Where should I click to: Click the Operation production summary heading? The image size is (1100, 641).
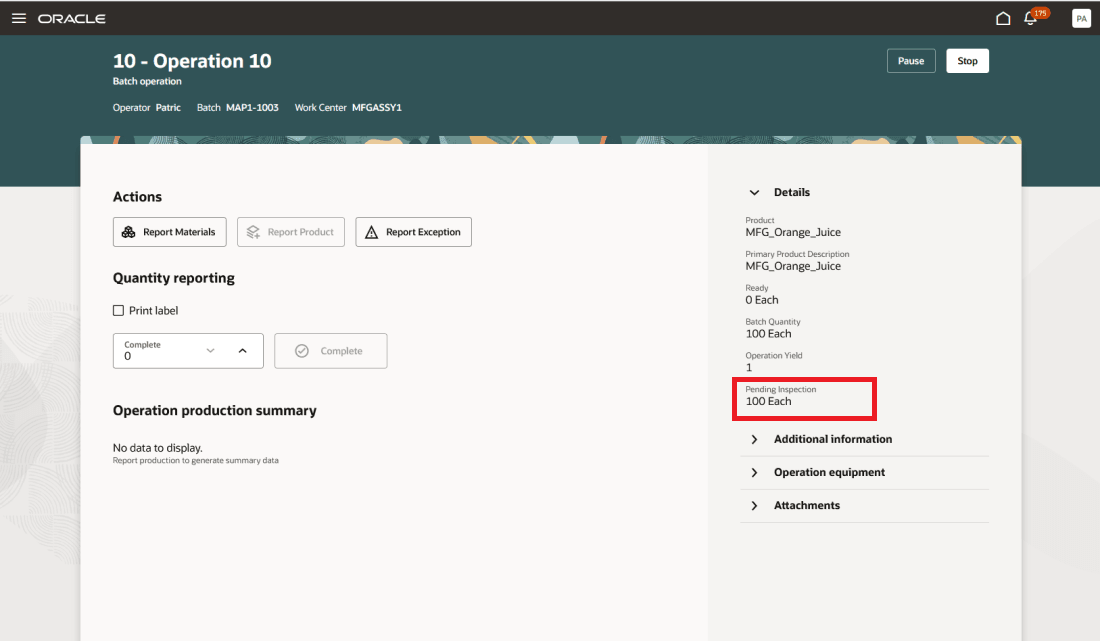[215, 410]
